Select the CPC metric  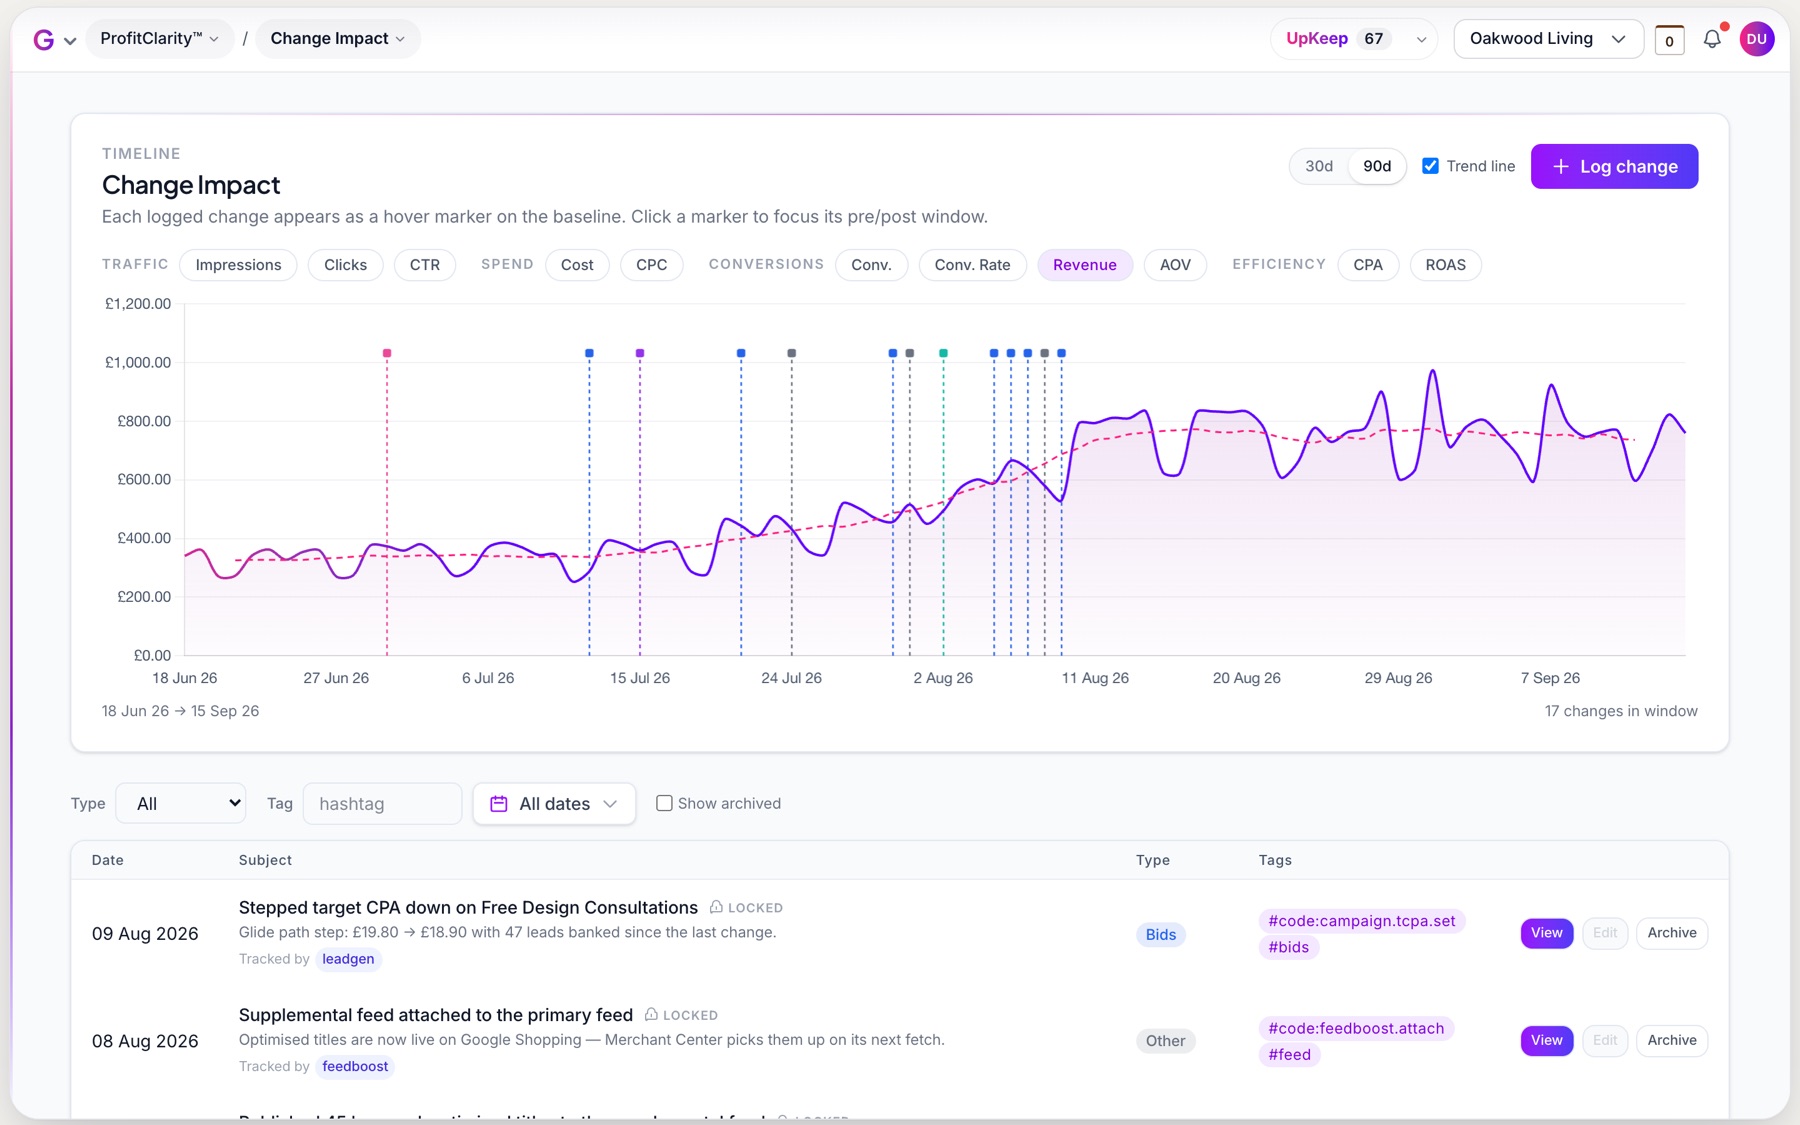click(652, 265)
